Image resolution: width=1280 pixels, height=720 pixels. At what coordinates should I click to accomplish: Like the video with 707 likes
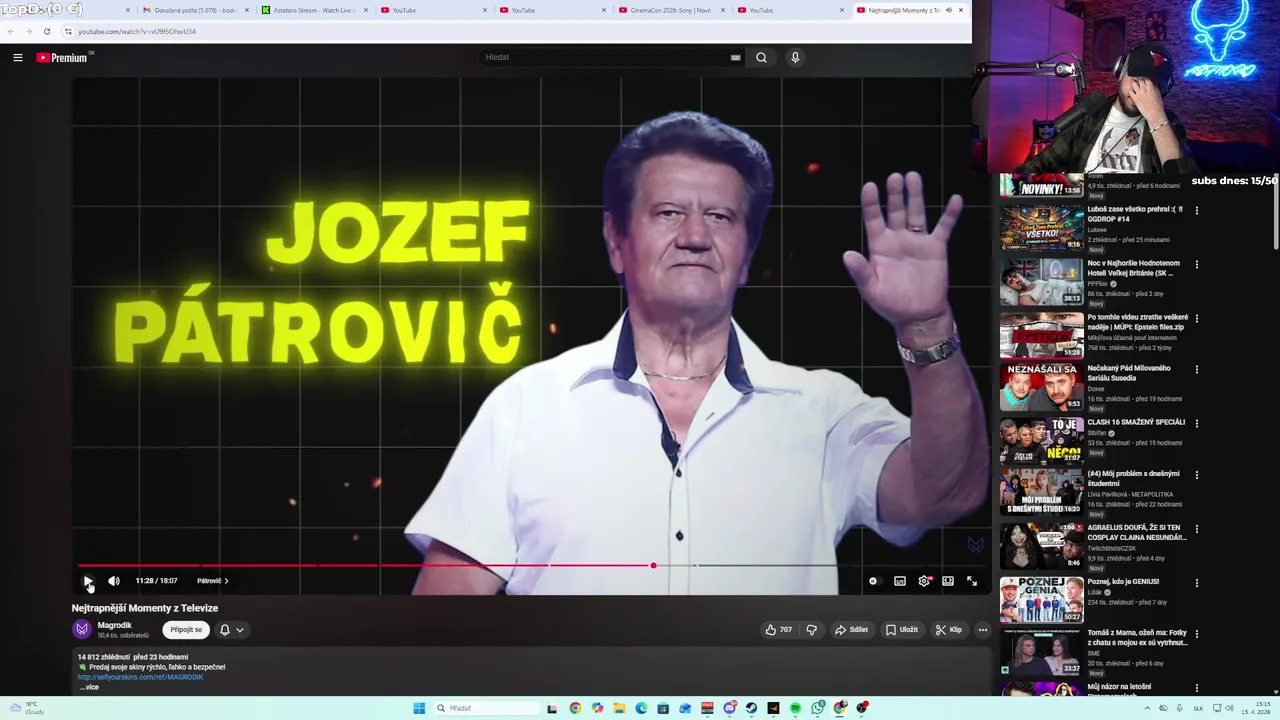coord(779,630)
